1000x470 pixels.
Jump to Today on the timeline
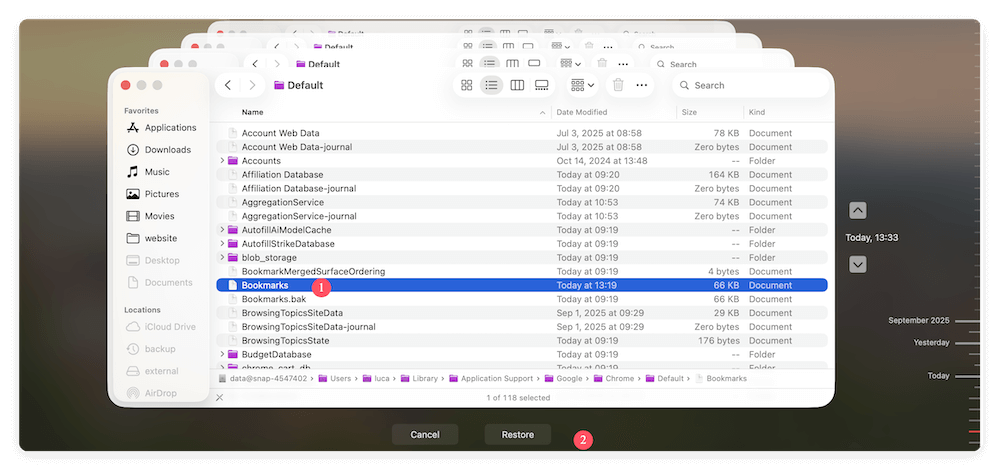click(938, 376)
